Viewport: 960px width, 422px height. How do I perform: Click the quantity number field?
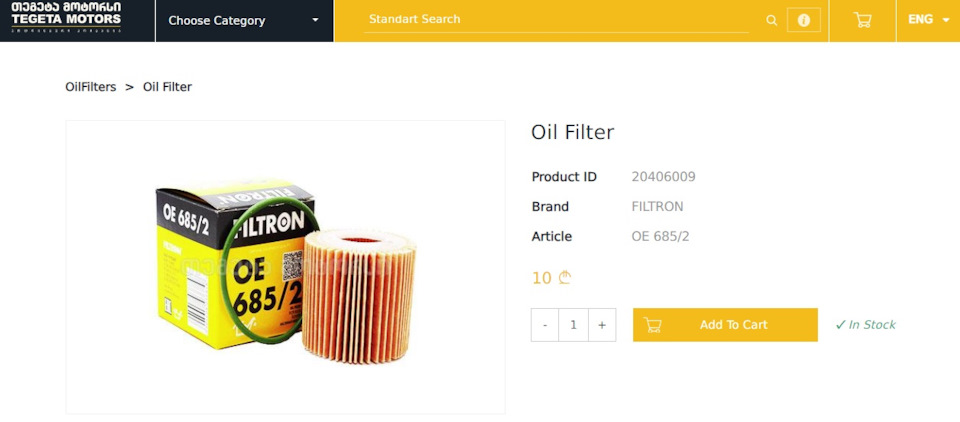point(573,325)
